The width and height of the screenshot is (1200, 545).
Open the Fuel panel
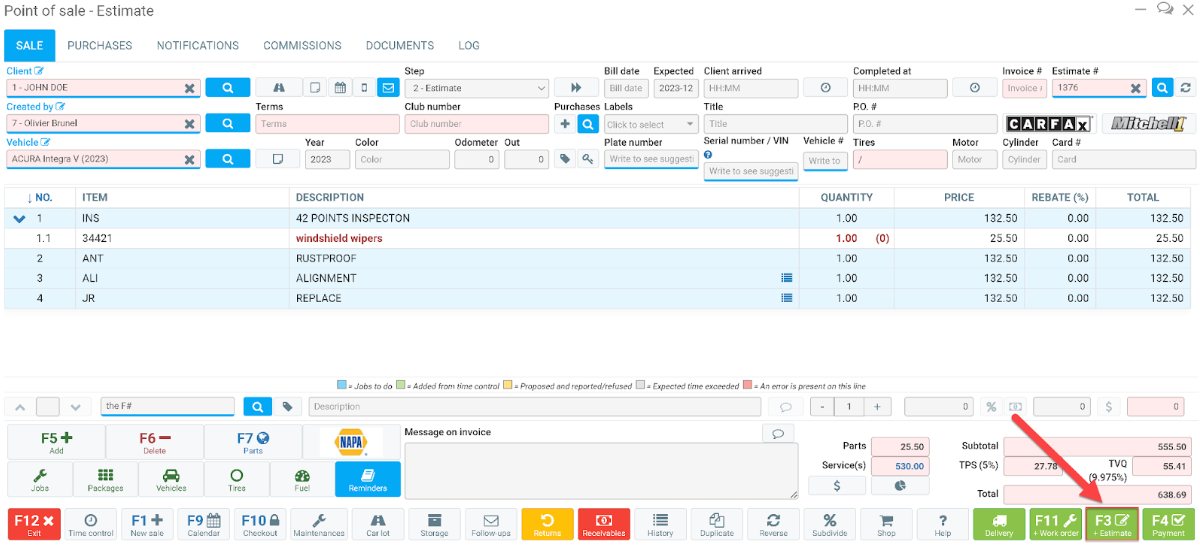tap(302, 480)
